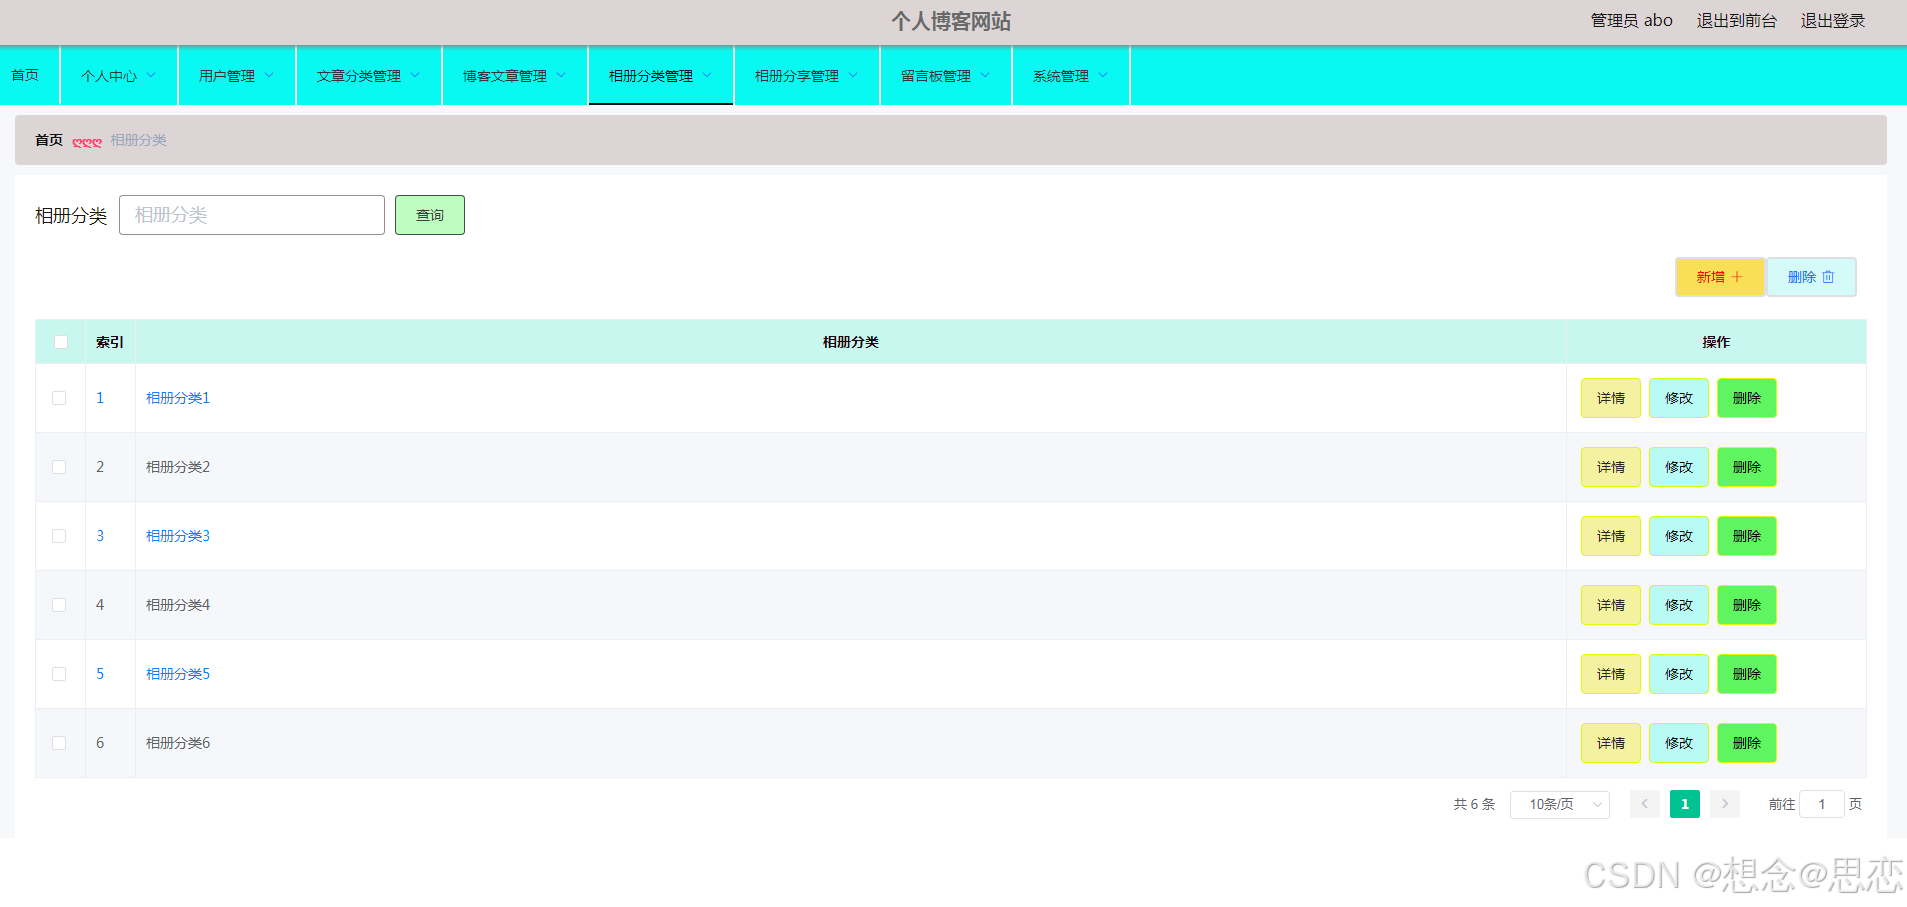Click the 相册分类3 cell text
The image size is (1907, 907).
coord(178,536)
